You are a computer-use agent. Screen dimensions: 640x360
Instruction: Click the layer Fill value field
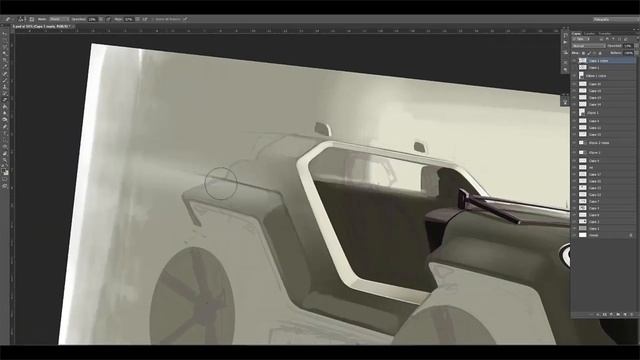pos(628,53)
